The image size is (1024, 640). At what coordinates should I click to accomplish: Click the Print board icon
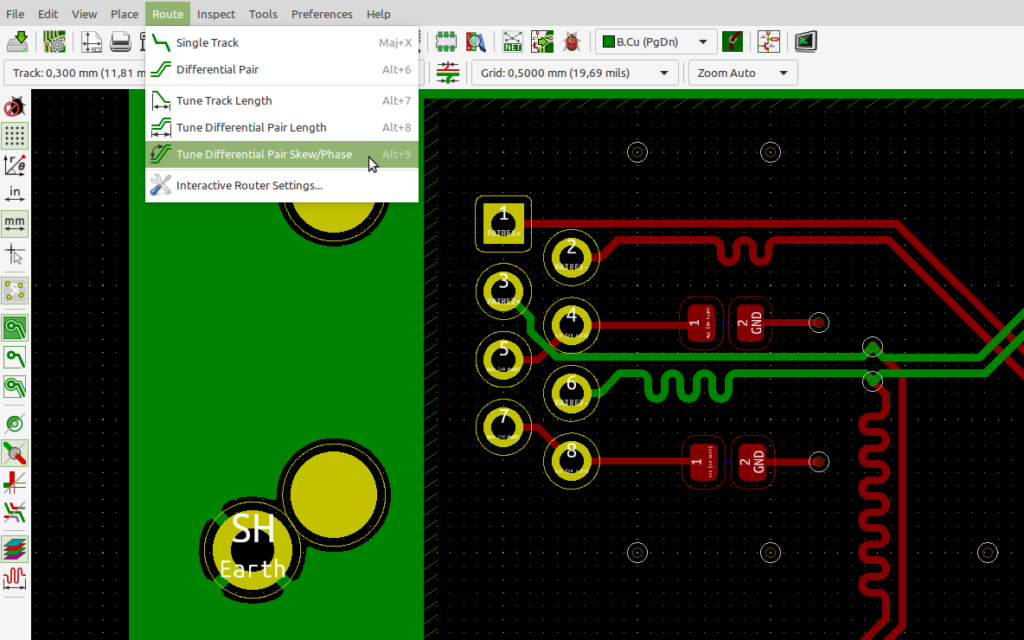coord(121,42)
